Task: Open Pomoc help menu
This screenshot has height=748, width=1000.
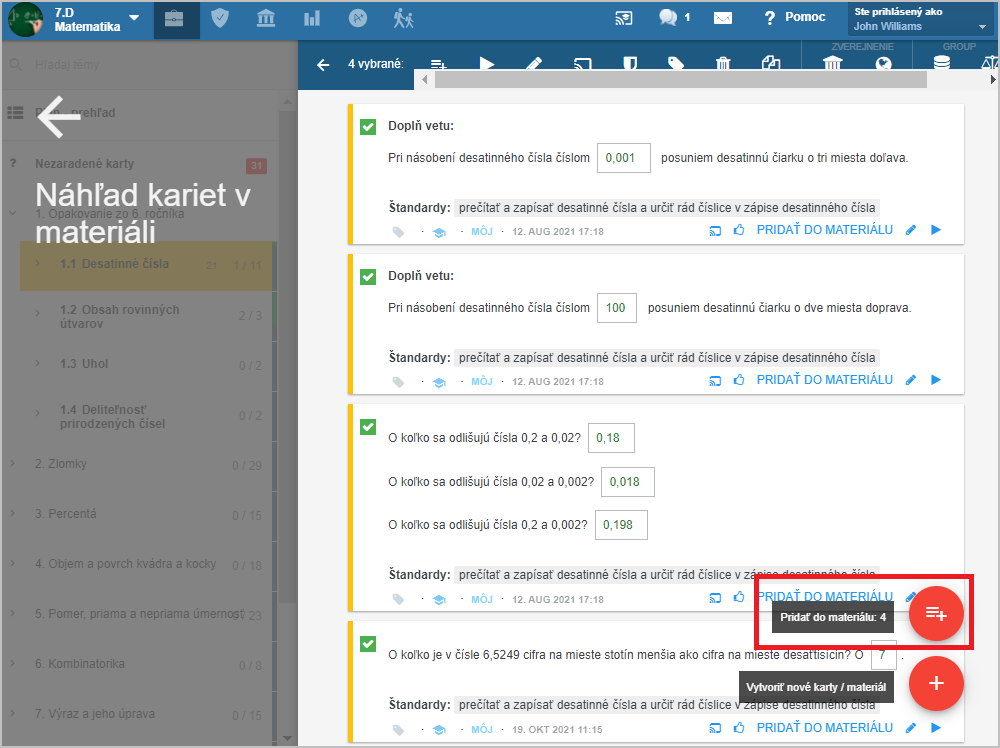Action: (795, 17)
